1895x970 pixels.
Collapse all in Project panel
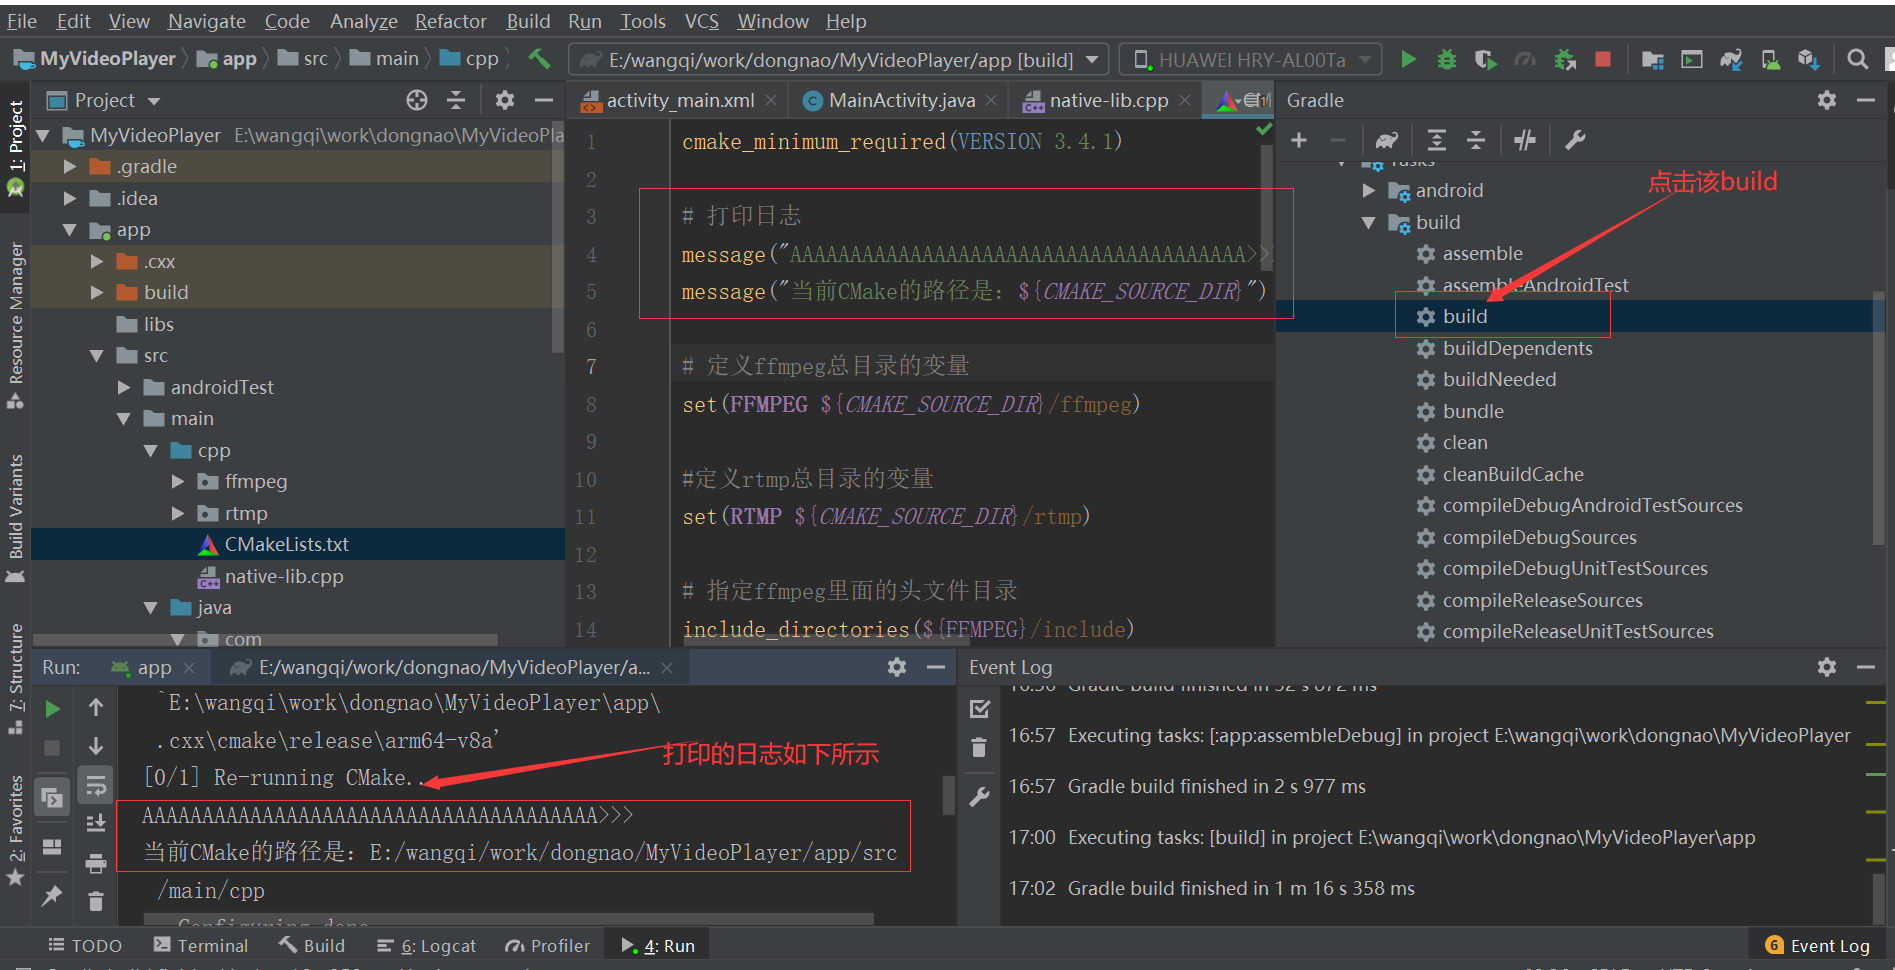point(456,100)
